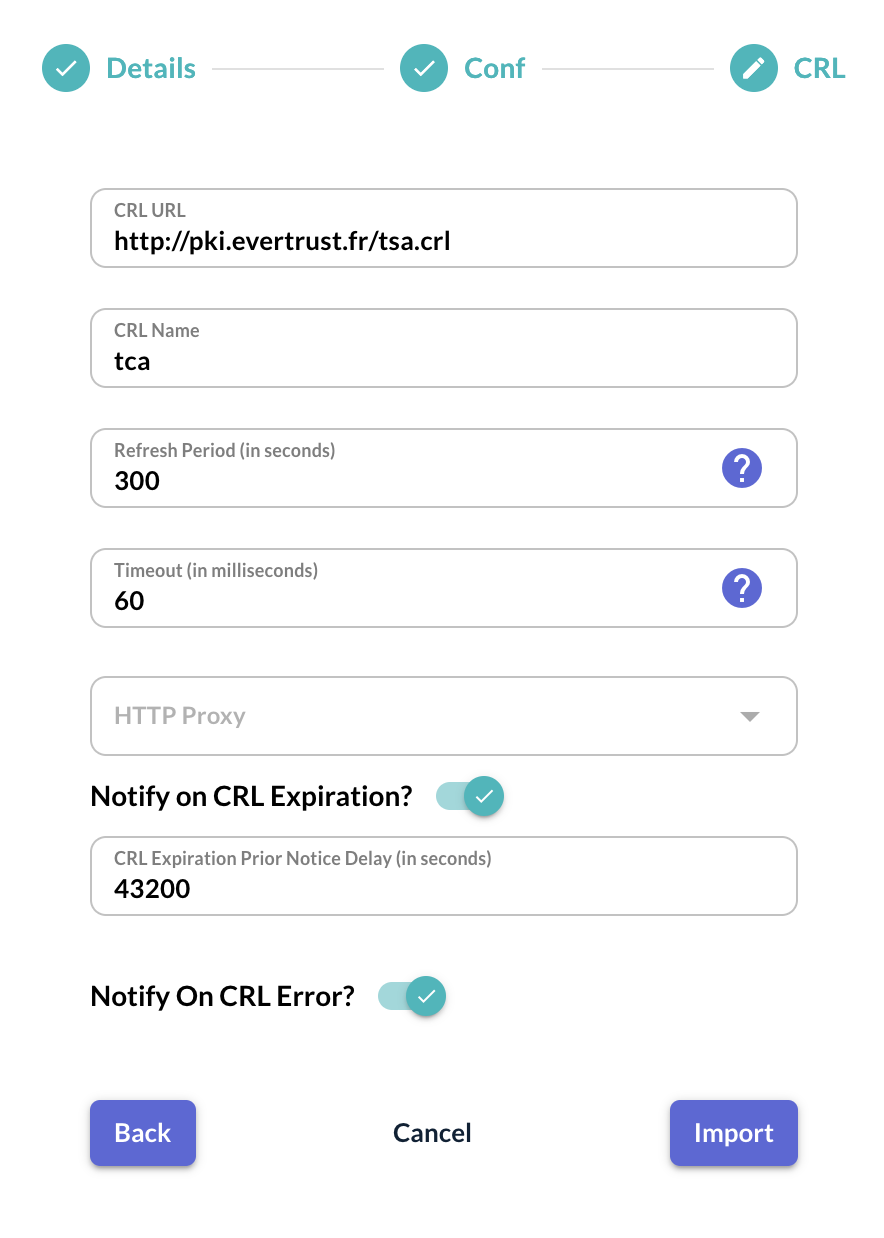
Task: Disable the Notify on CRL Expiration toggle
Action: point(471,797)
